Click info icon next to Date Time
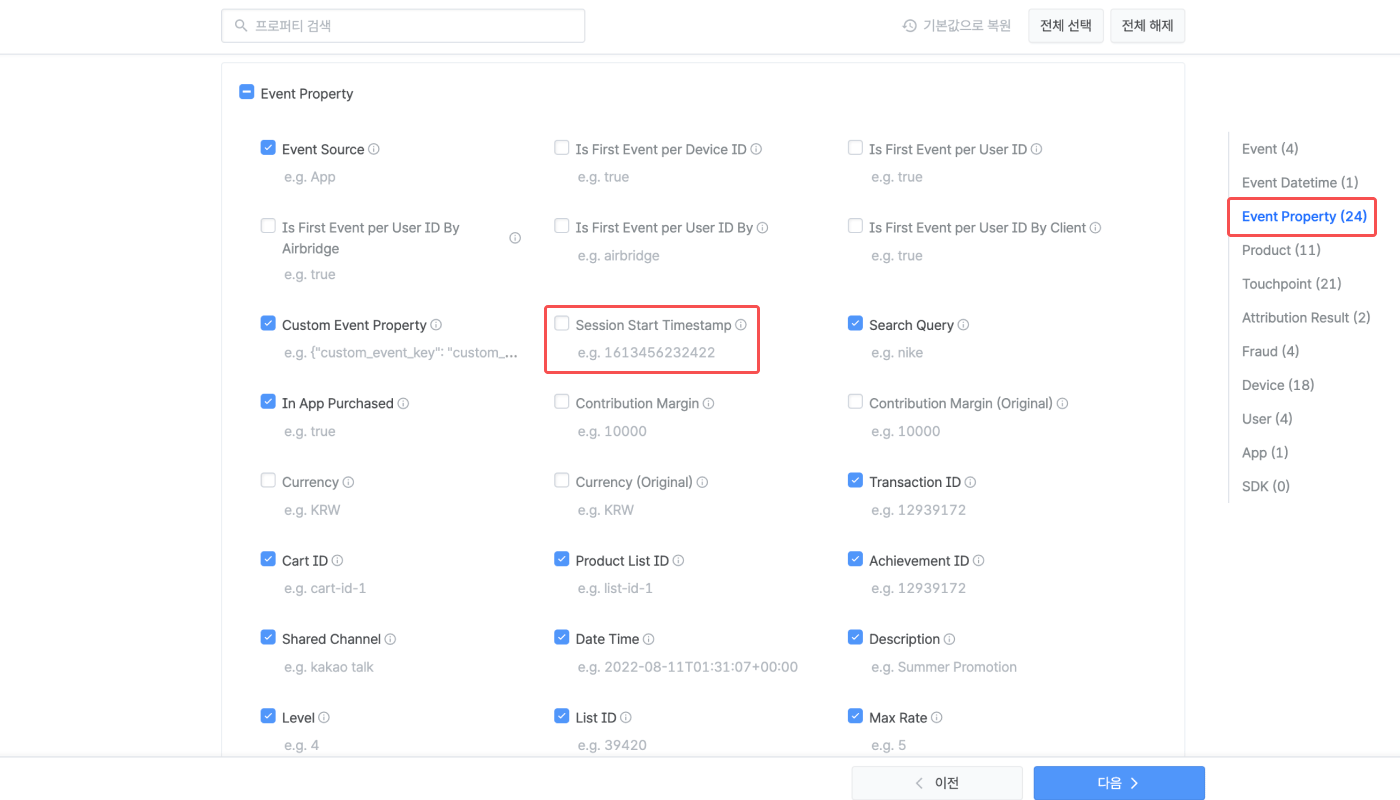1400x800 pixels. click(x=649, y=639)
